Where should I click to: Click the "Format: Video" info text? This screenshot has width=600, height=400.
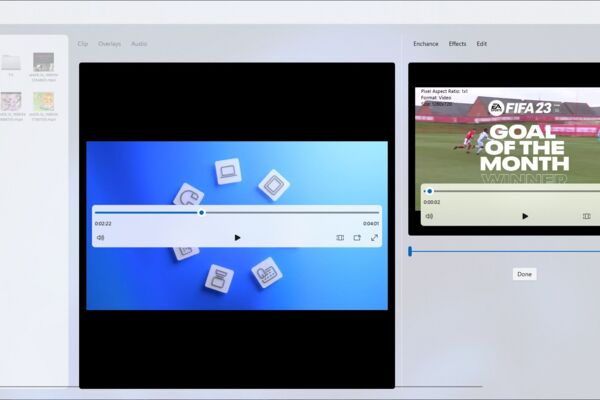coord(436,98)
